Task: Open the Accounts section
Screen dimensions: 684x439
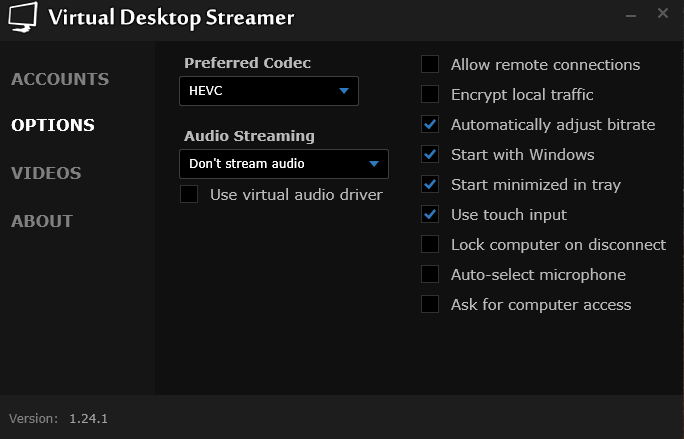Action: (60, 79)
